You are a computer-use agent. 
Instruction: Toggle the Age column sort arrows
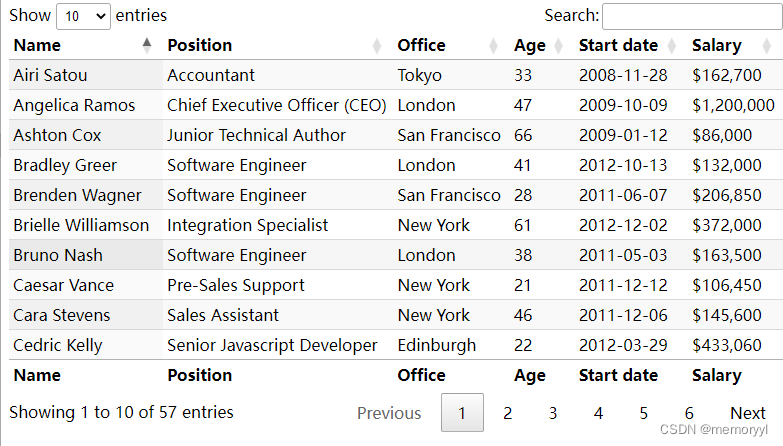point(558,45)
